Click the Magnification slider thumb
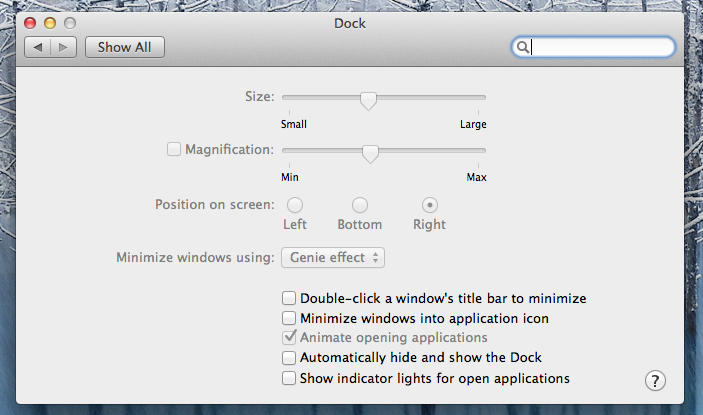The height and width of the screenshot is (415, 703). 370,154
